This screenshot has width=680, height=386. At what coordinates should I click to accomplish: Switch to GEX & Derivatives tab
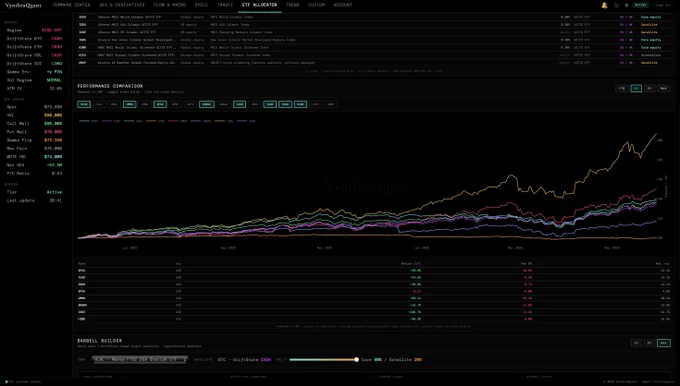click(x=122, y=5)
